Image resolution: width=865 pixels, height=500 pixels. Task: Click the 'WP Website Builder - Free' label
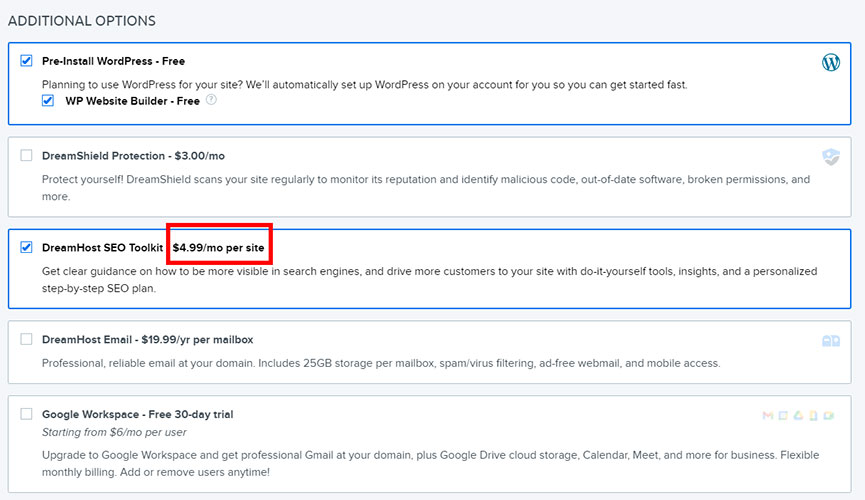click(132, 101)
